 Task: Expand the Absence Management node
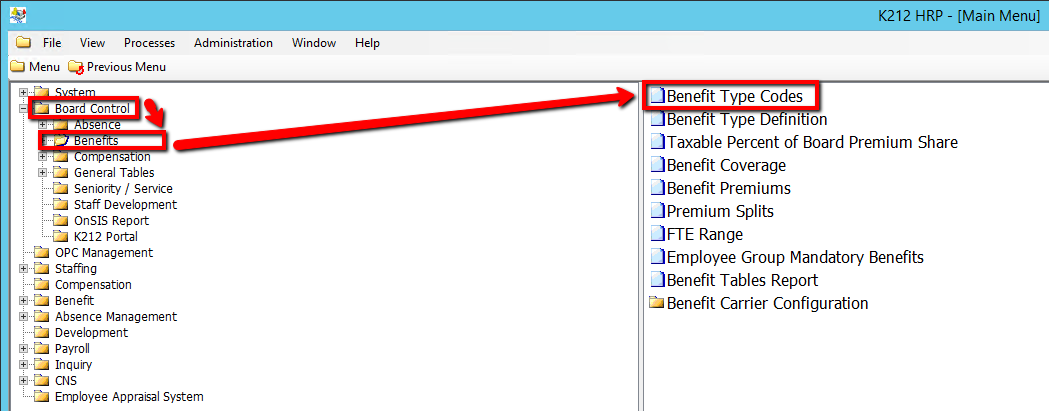click(x=24, y=317)
